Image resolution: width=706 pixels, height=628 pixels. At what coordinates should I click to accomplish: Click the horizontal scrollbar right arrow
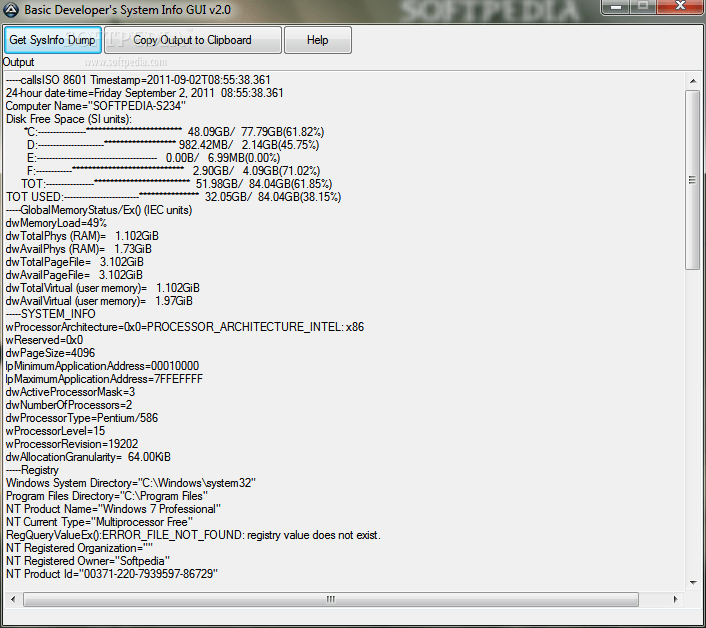(675, 599)
